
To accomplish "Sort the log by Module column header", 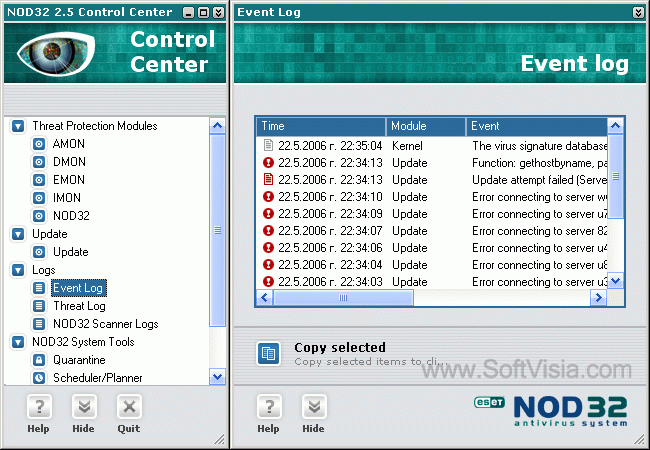I will tap(426, 126).
